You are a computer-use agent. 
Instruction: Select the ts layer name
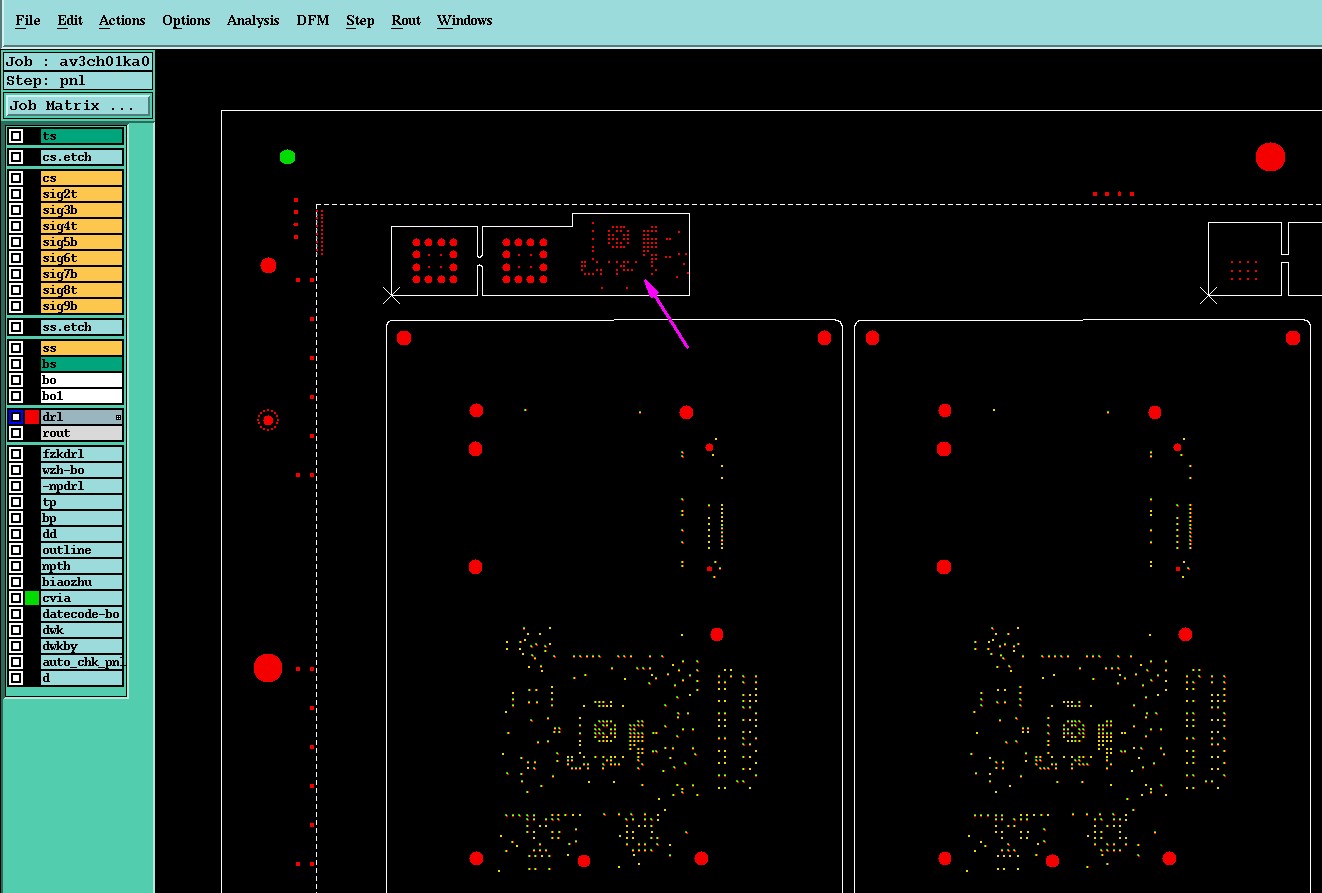(82, 136)
